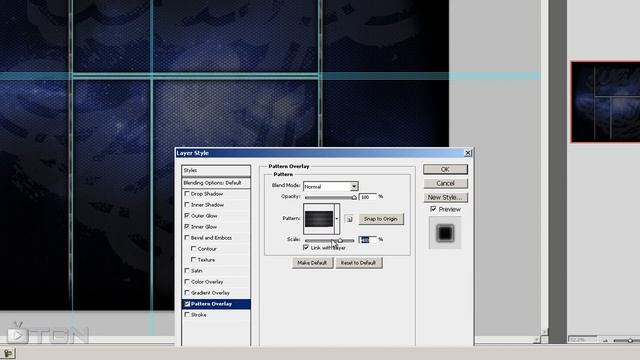This screenshot has width=640, height=360.
Task: Enable Stroke checkbox
Action: pos(187,315)
